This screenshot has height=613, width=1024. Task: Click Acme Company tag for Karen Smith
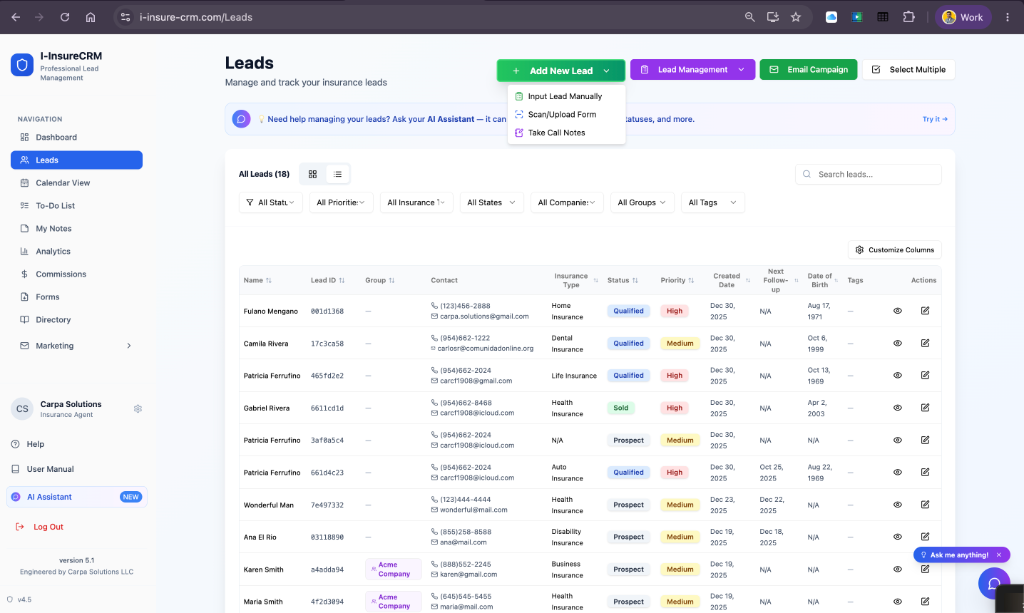(393, 569)
